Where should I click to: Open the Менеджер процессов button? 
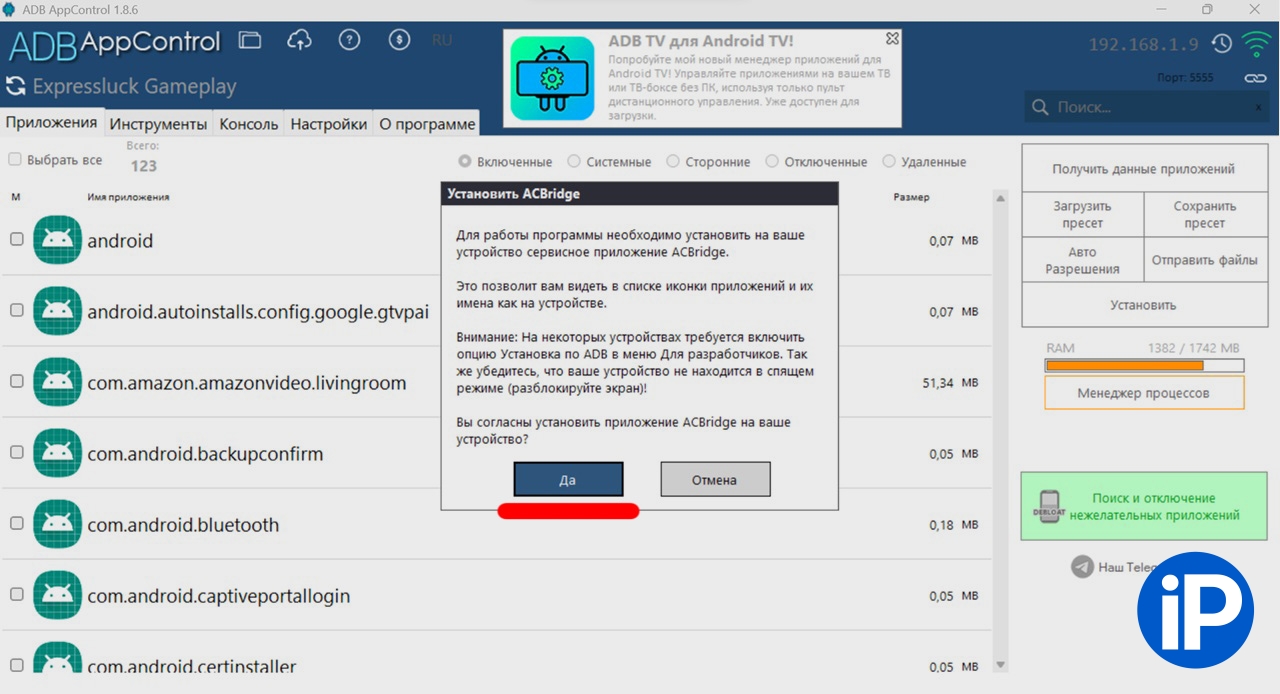pyautogui.click(x=1144, y=393)
